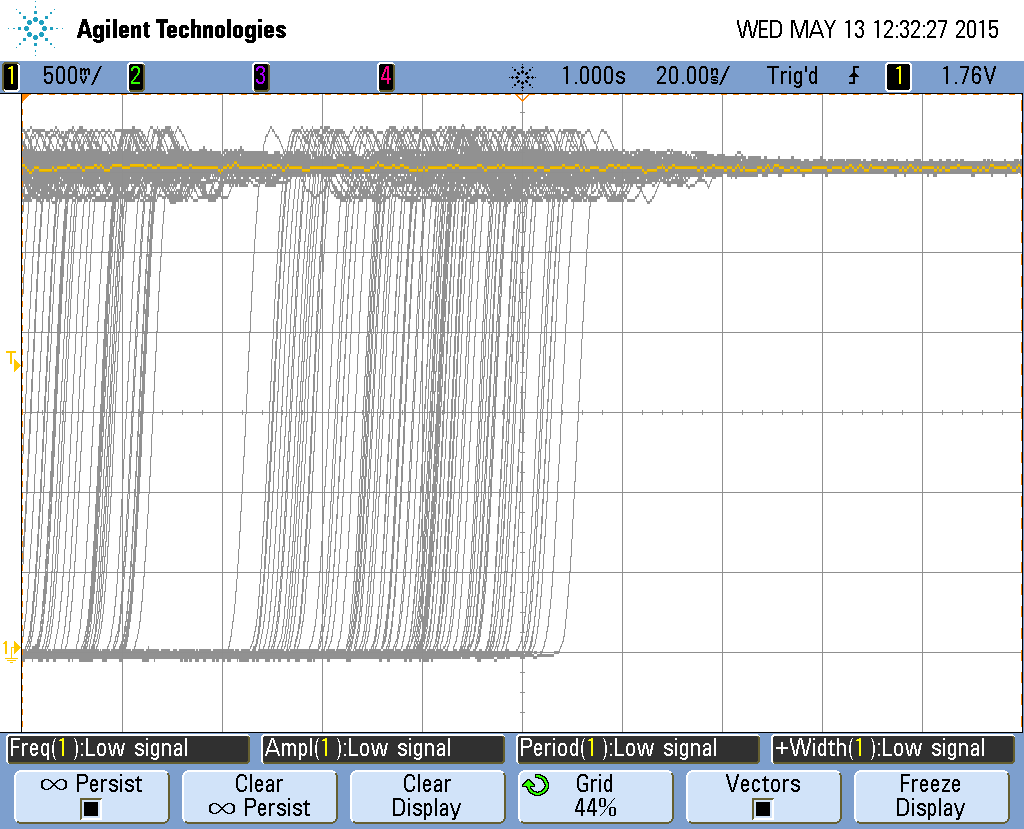Toggle the Vectors checkbox
The height and width of the screenshot is (829, 1024).
(x=763, y=809)
